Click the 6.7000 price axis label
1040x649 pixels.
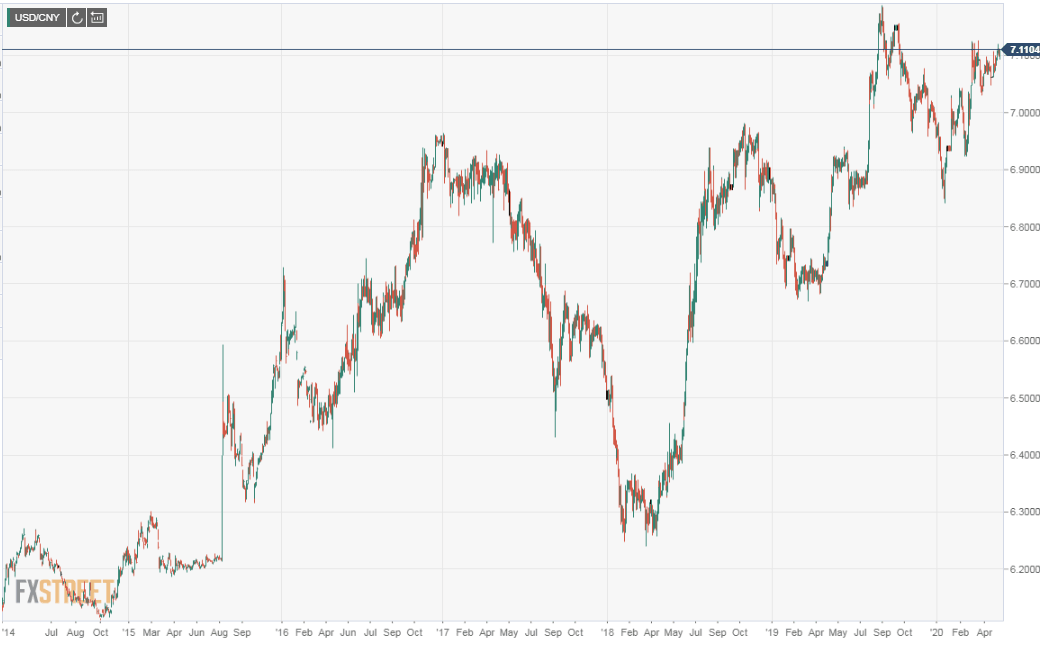click(x=1020, y=284)
